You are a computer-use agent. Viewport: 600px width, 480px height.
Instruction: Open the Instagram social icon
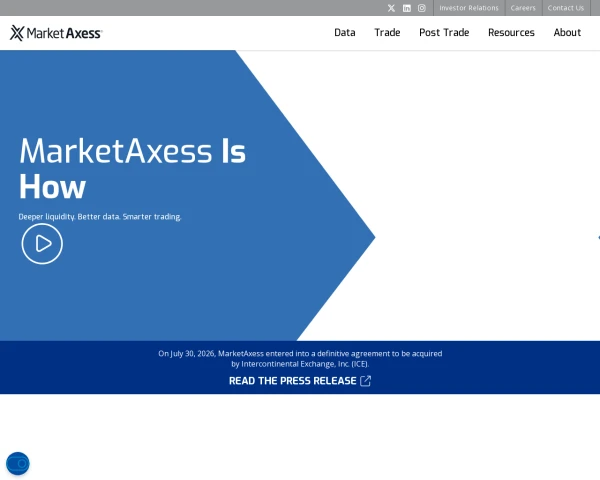[422, 8]
